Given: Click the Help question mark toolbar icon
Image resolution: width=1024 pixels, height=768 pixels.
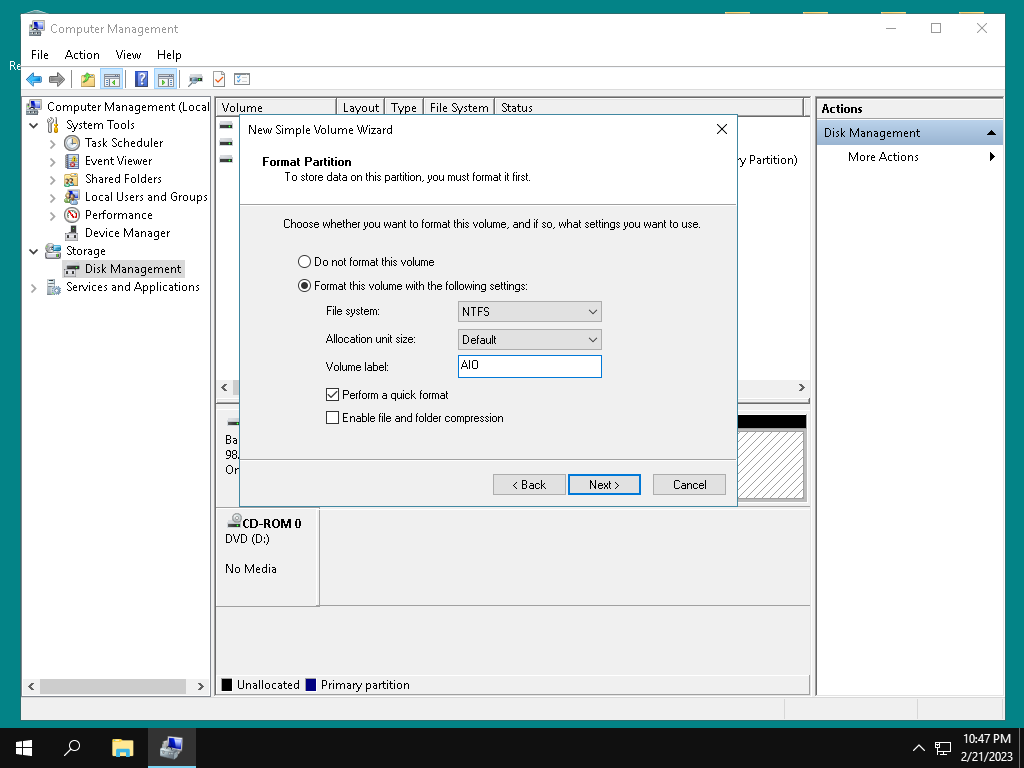Looking at the screenshot, I should pos(141,80).
